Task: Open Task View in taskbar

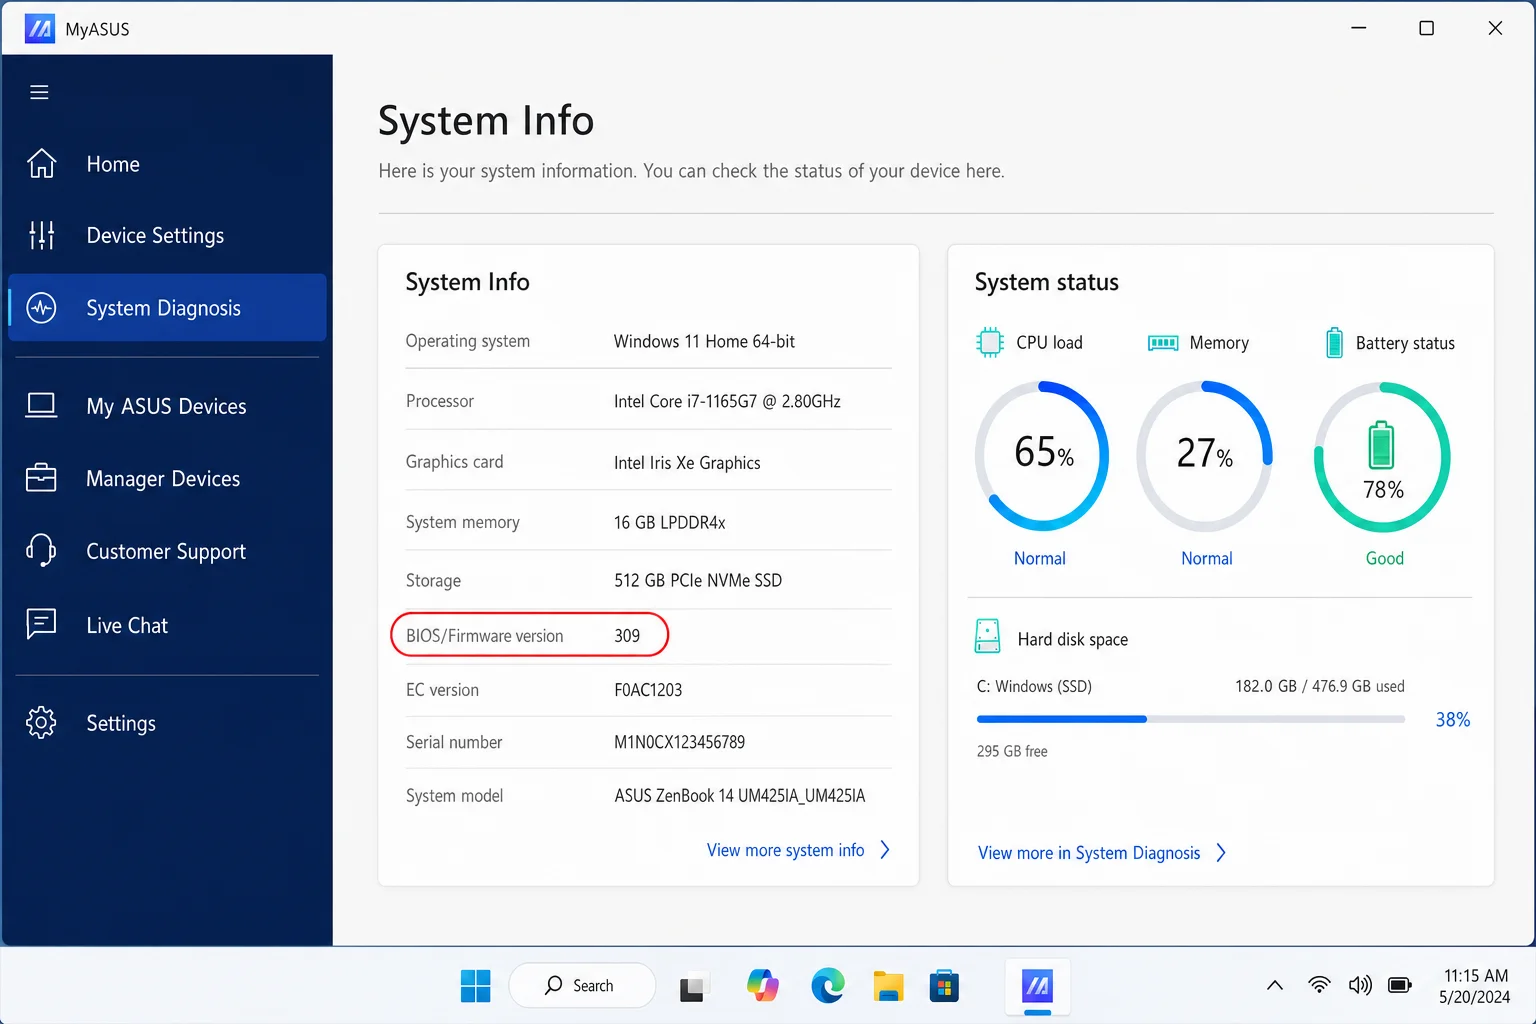Action: point(692,988)
